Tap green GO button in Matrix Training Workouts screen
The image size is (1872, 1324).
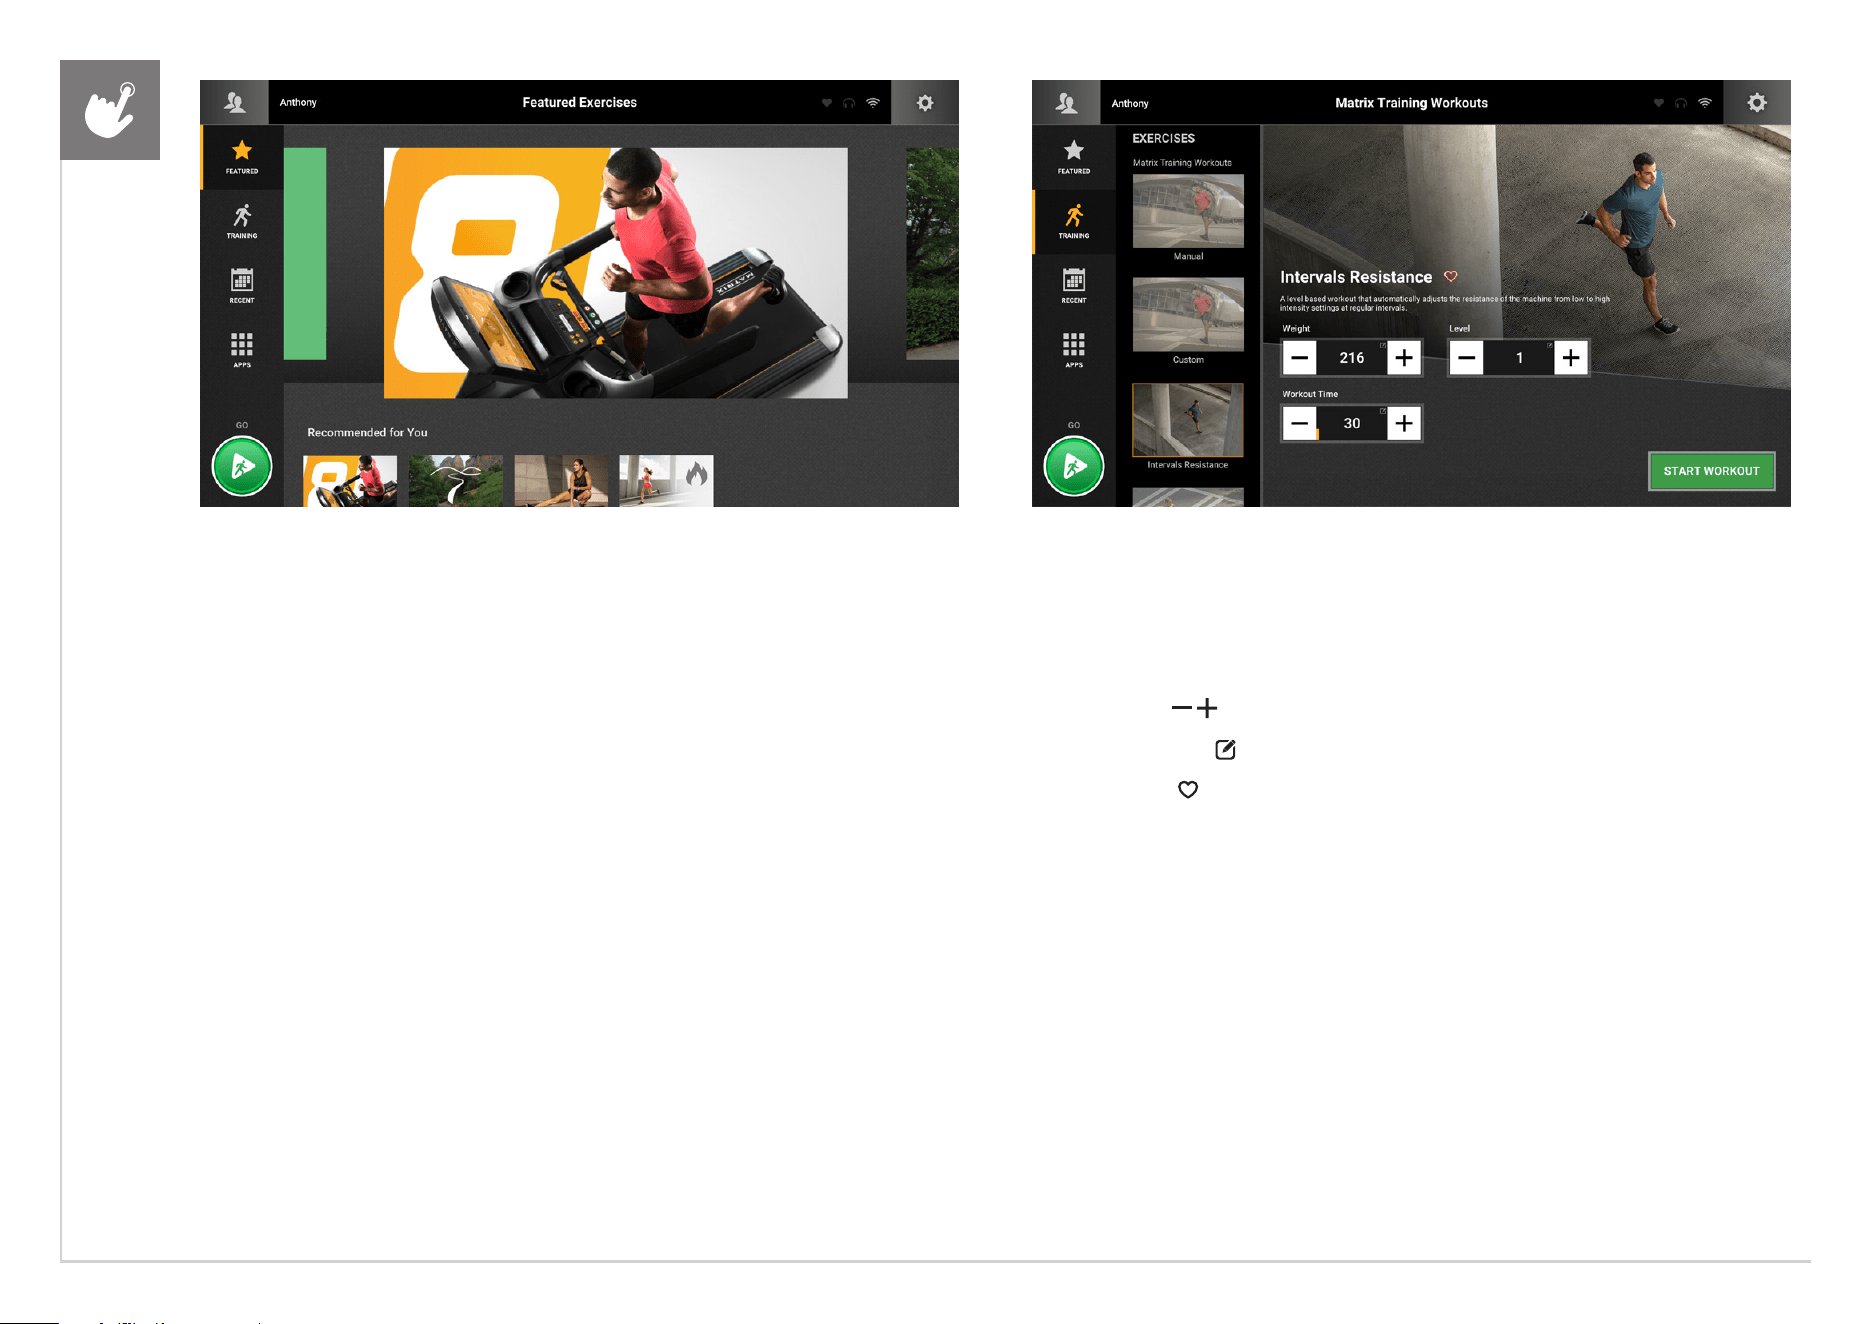click(x=1074, y=466)
